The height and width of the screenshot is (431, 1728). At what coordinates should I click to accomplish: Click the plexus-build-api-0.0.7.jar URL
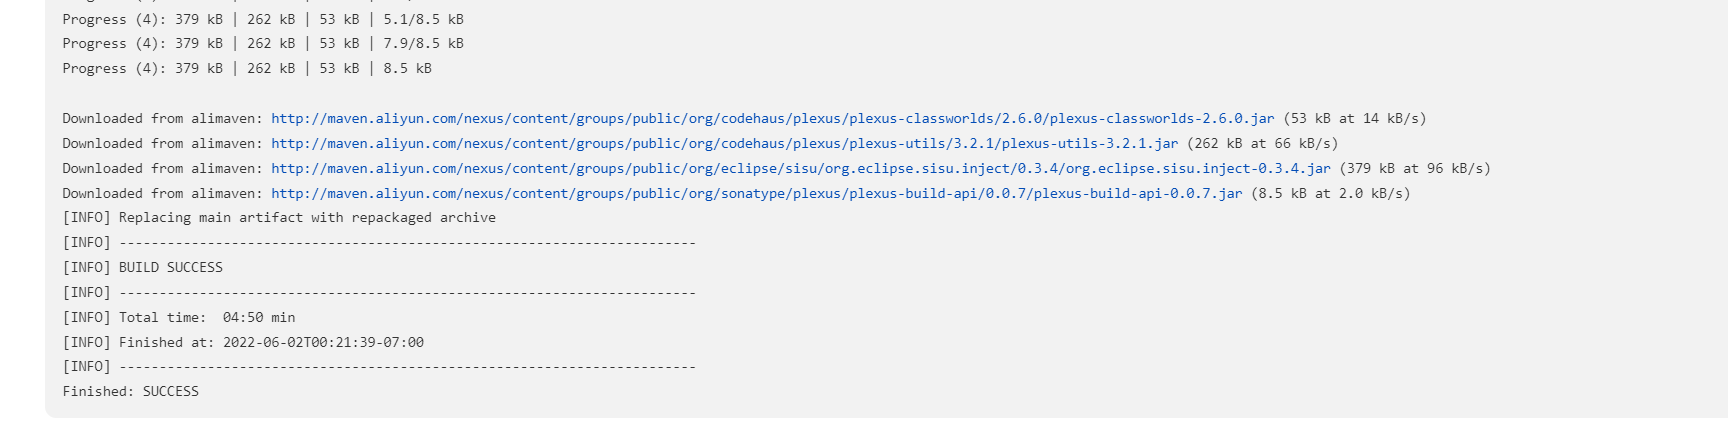point(756,194)
